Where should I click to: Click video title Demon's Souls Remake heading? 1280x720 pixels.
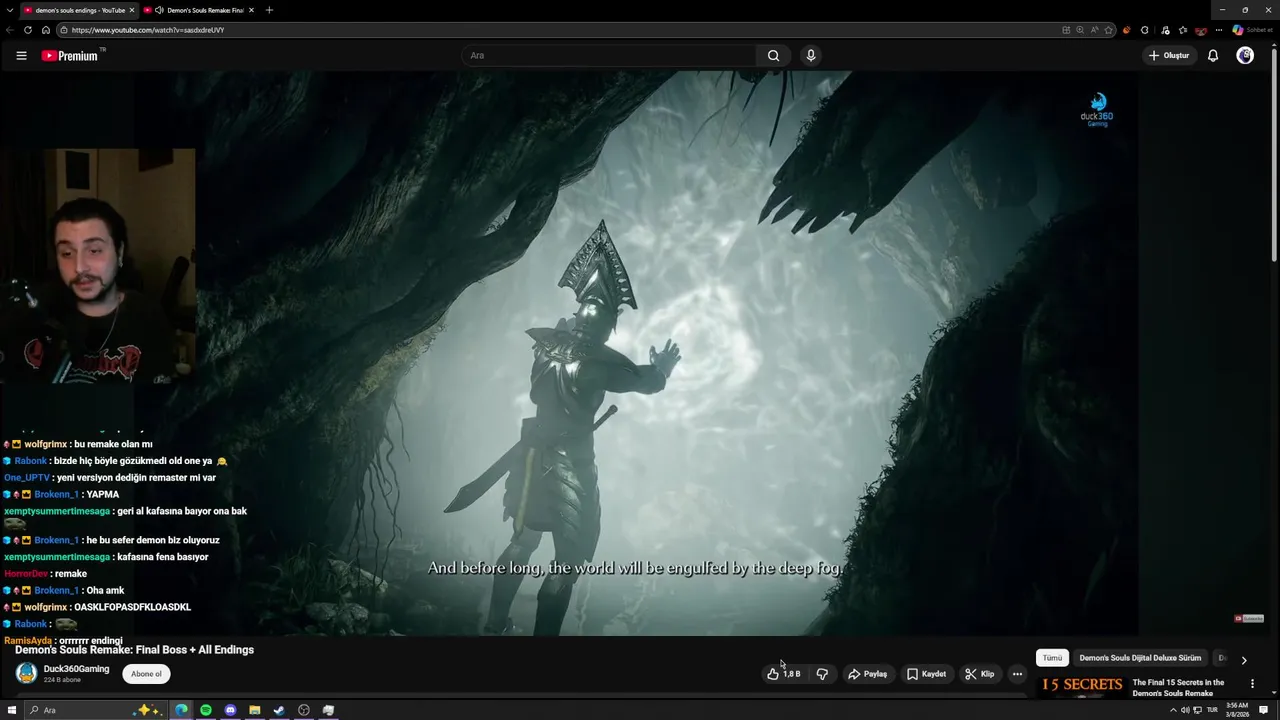[134, 650]
